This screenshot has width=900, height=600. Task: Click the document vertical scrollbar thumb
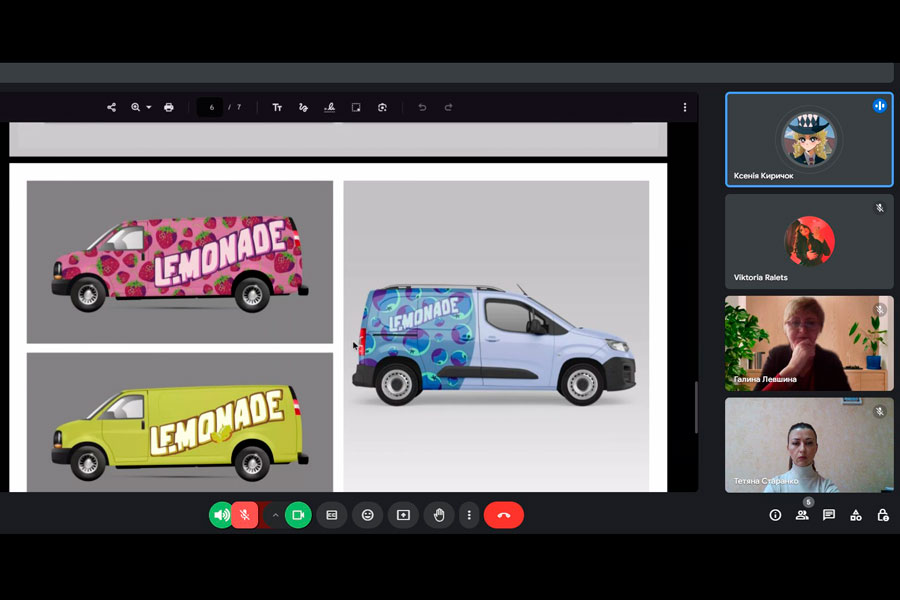pyautogui.click(x=696, y=407)
